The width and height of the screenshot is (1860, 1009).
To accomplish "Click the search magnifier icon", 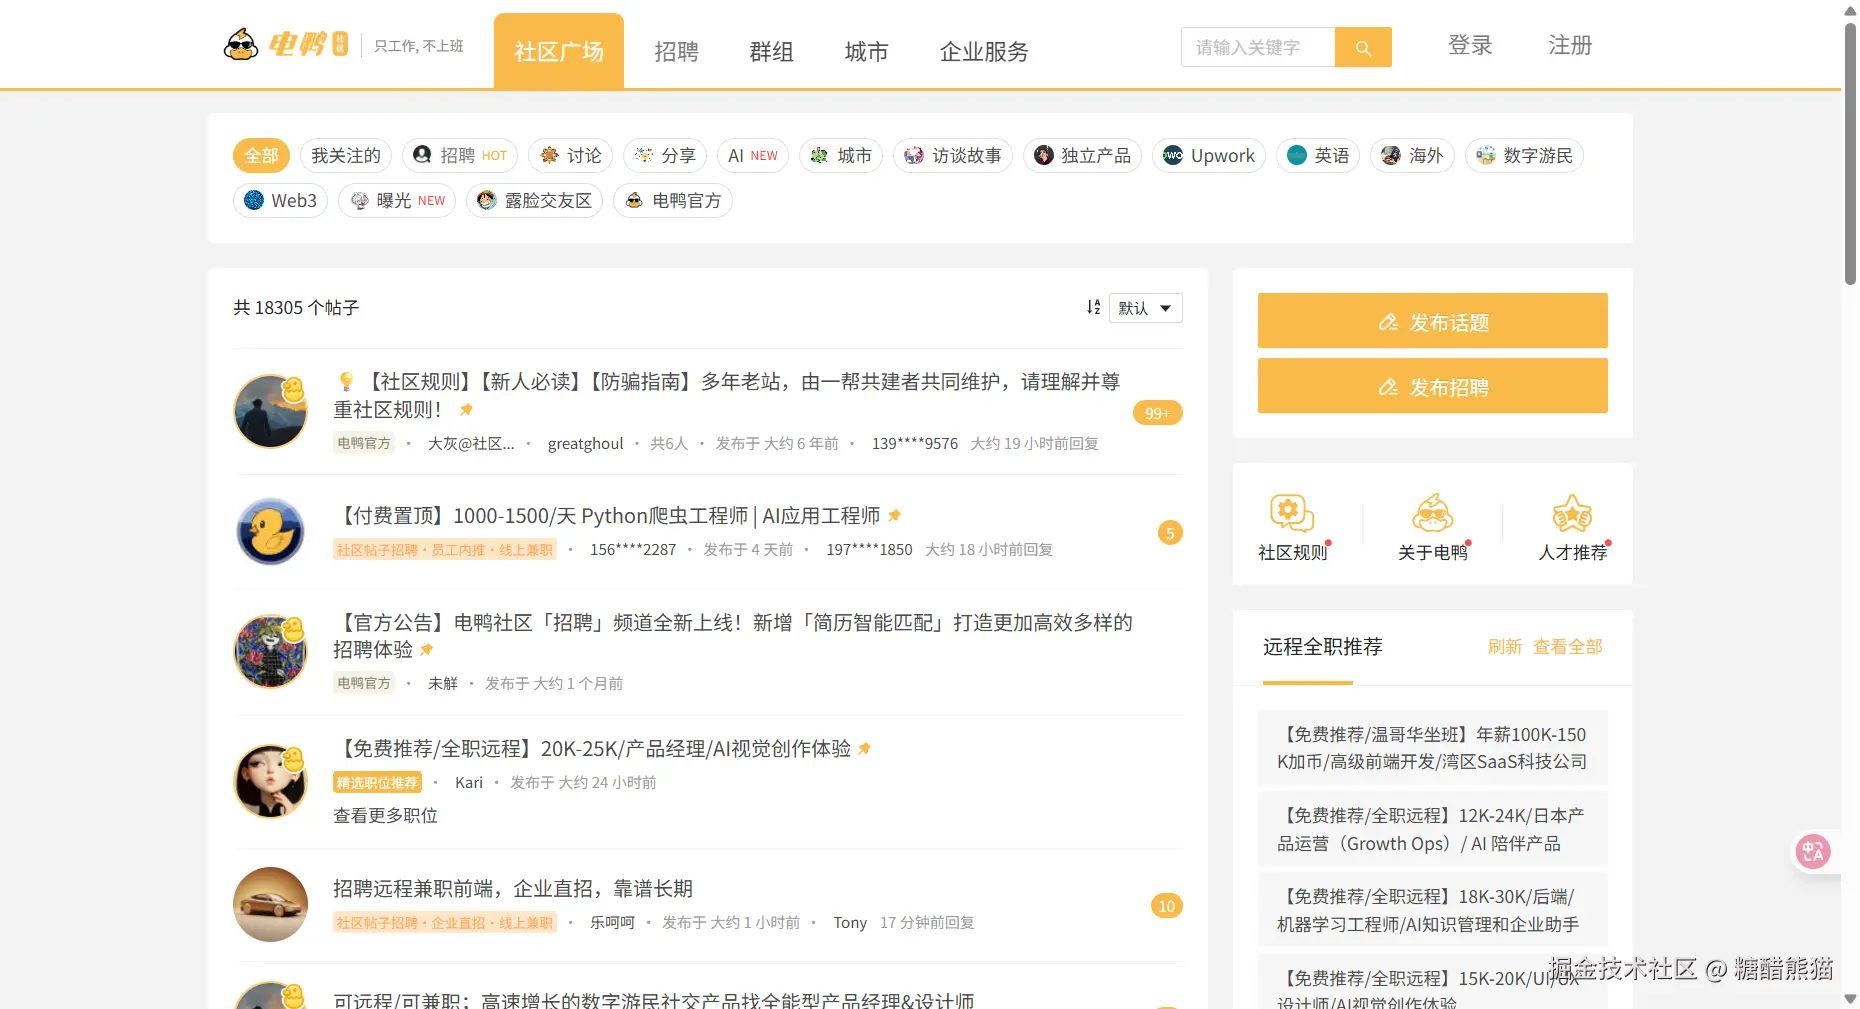I will 1363,47.
